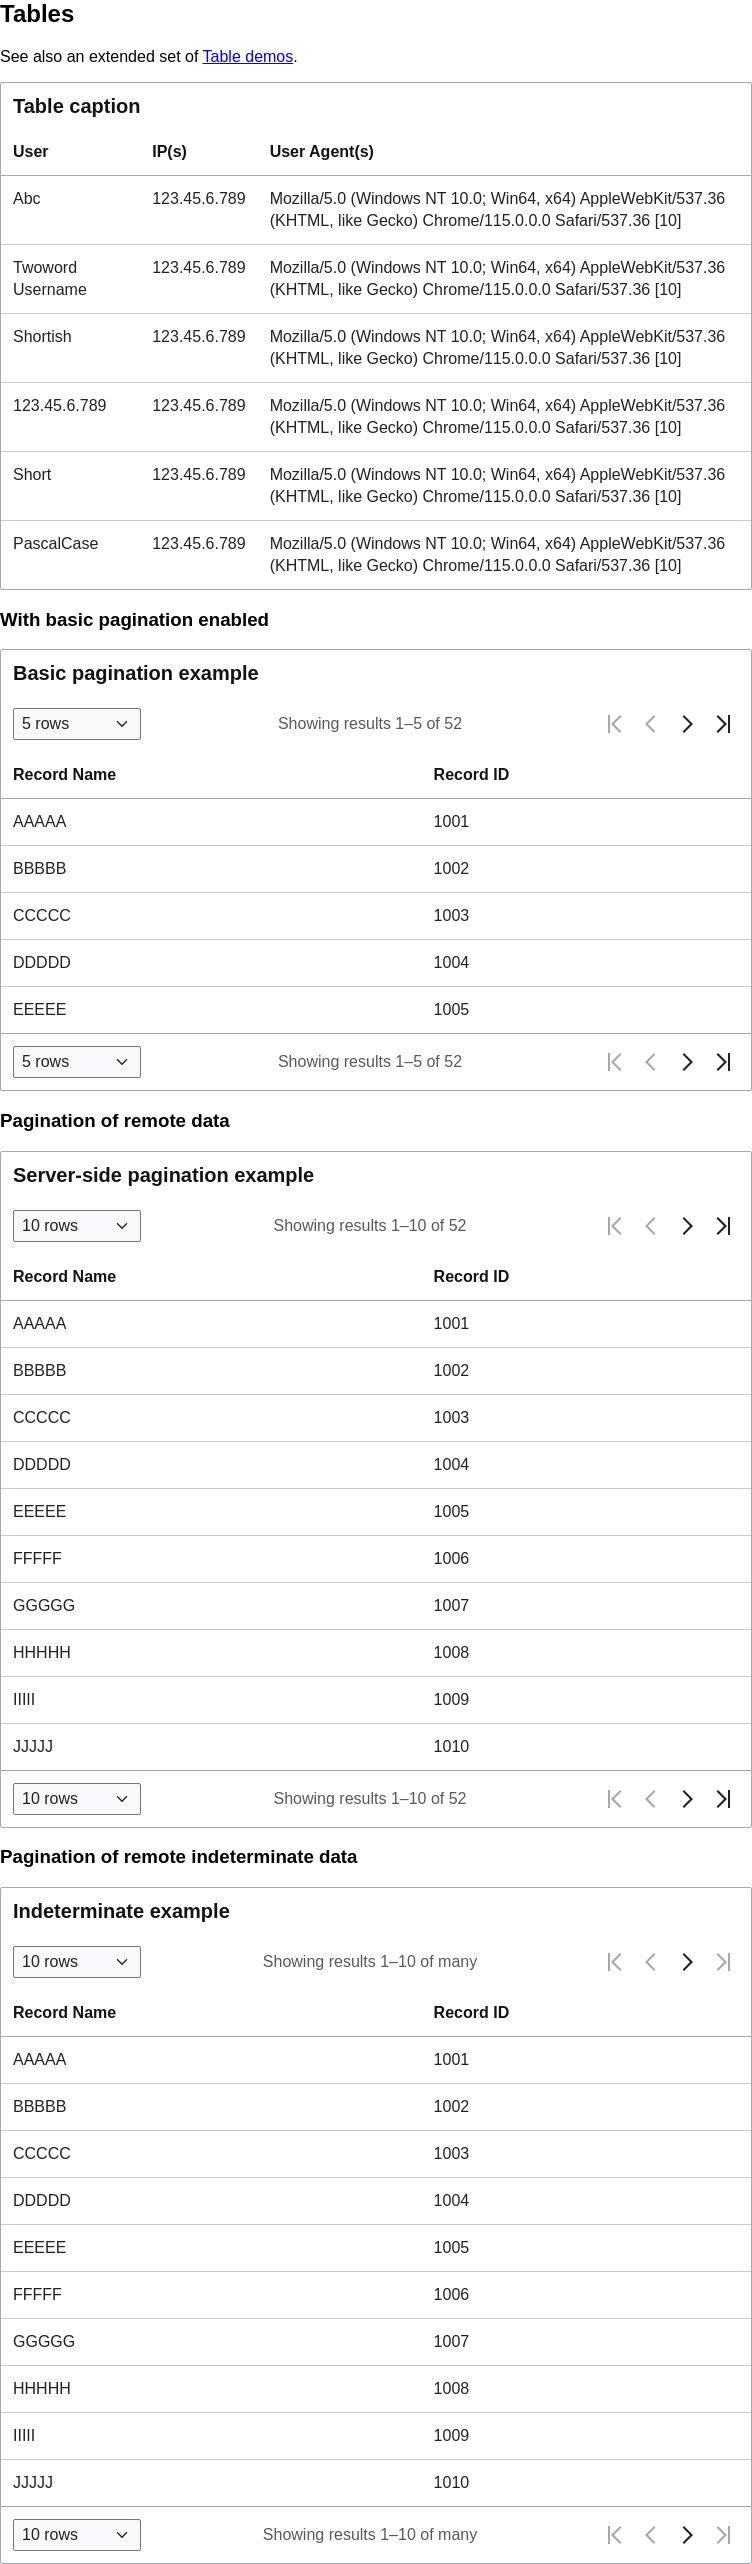The image size is (752, 2564).
Task: Jump to last page in top Server-side pagination bar
Action: pos(723,1226)
